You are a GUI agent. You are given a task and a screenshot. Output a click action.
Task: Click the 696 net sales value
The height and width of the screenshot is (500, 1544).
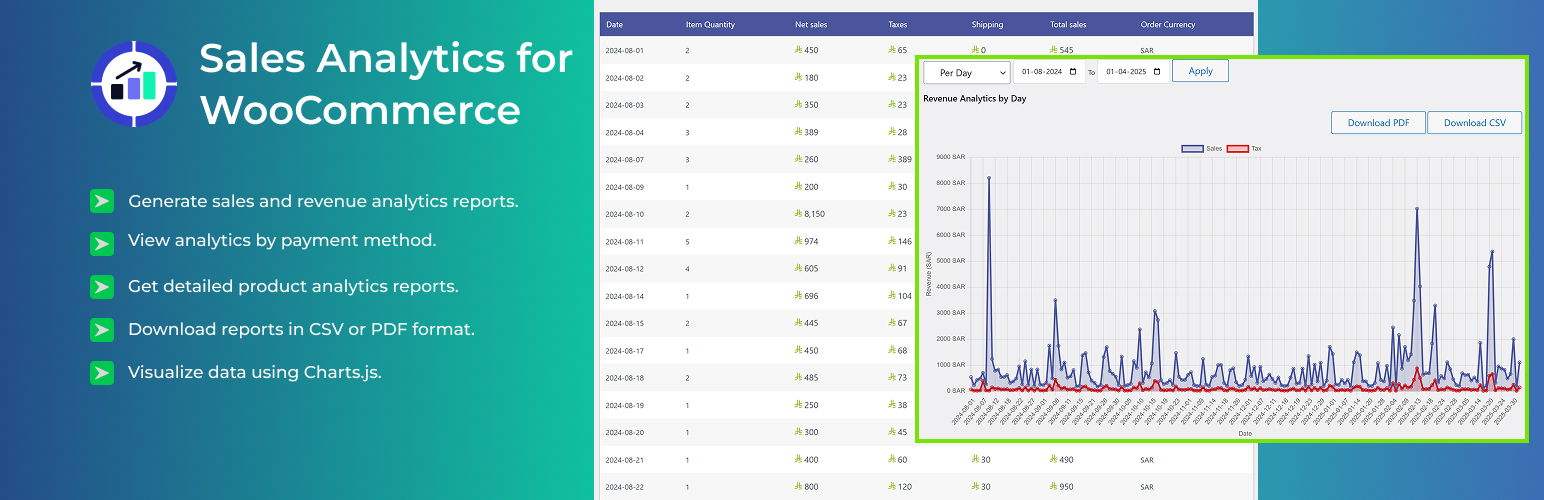click(806, 297)
